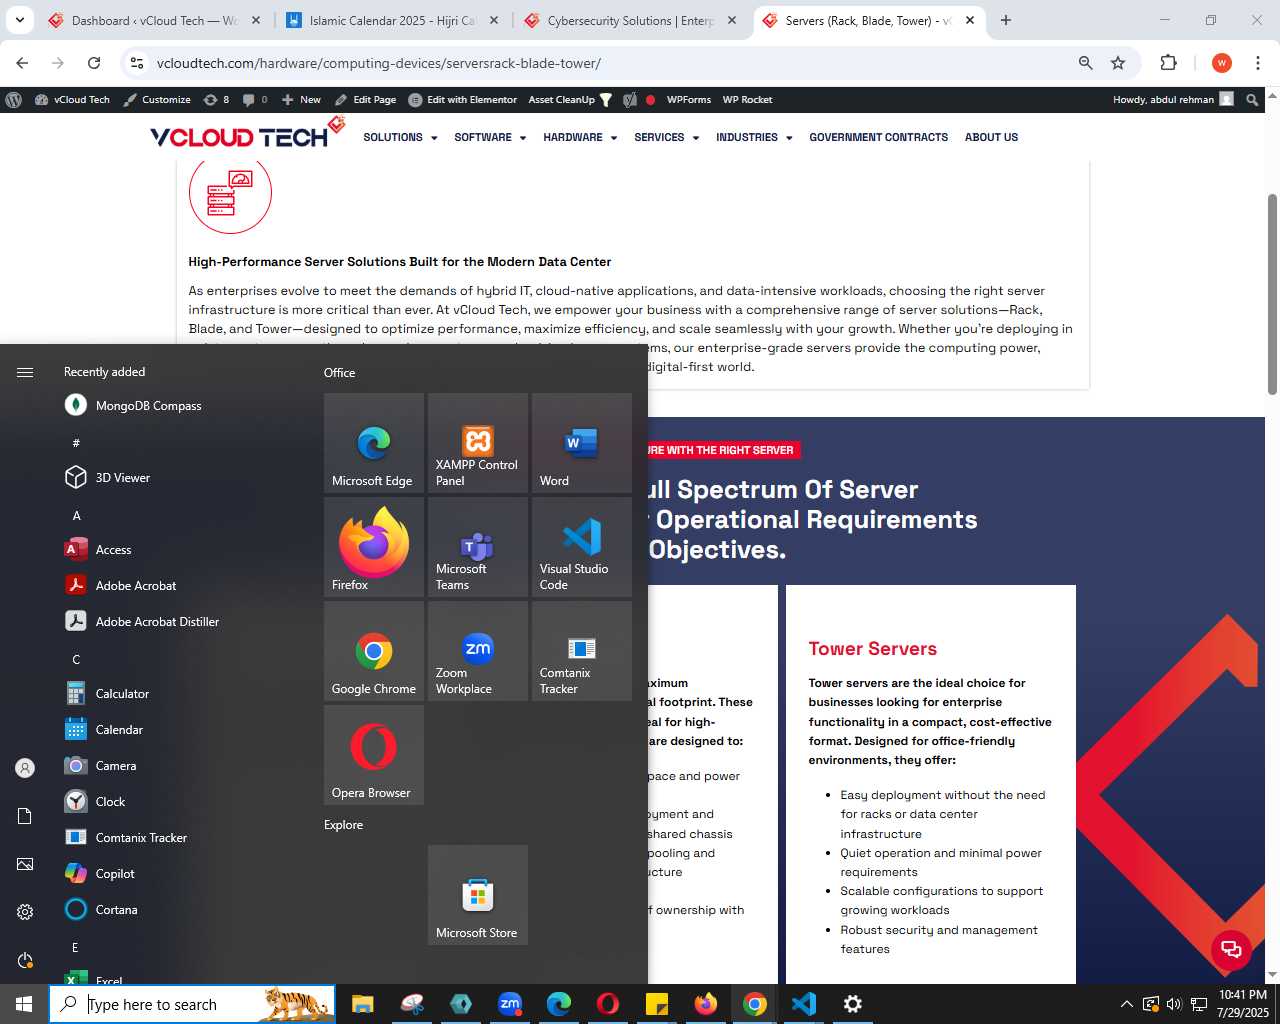Open the Opera Browser tile
The height and width of the screenshot is (1024, 1280).
374,755
